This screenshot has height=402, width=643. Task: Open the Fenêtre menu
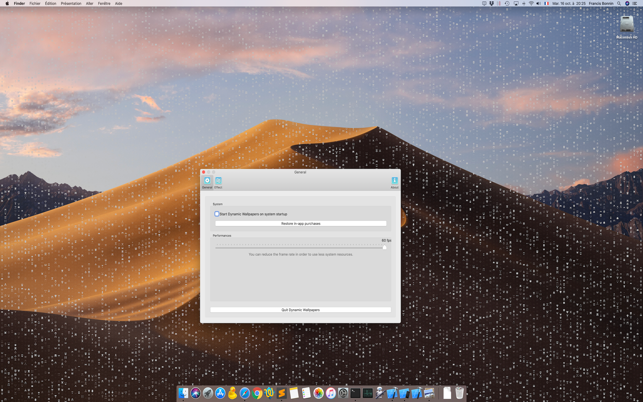coord(104,3)
